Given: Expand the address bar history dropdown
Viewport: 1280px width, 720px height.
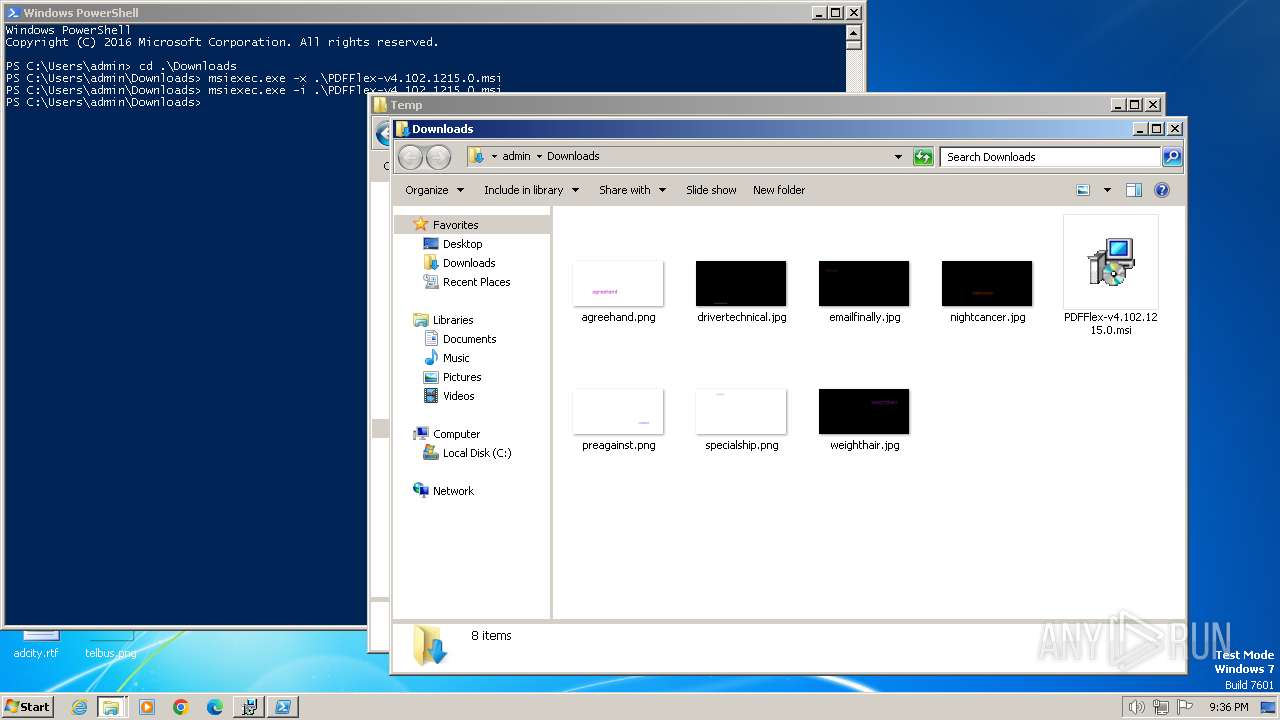Looking at the screenshot, I should 898,157.
